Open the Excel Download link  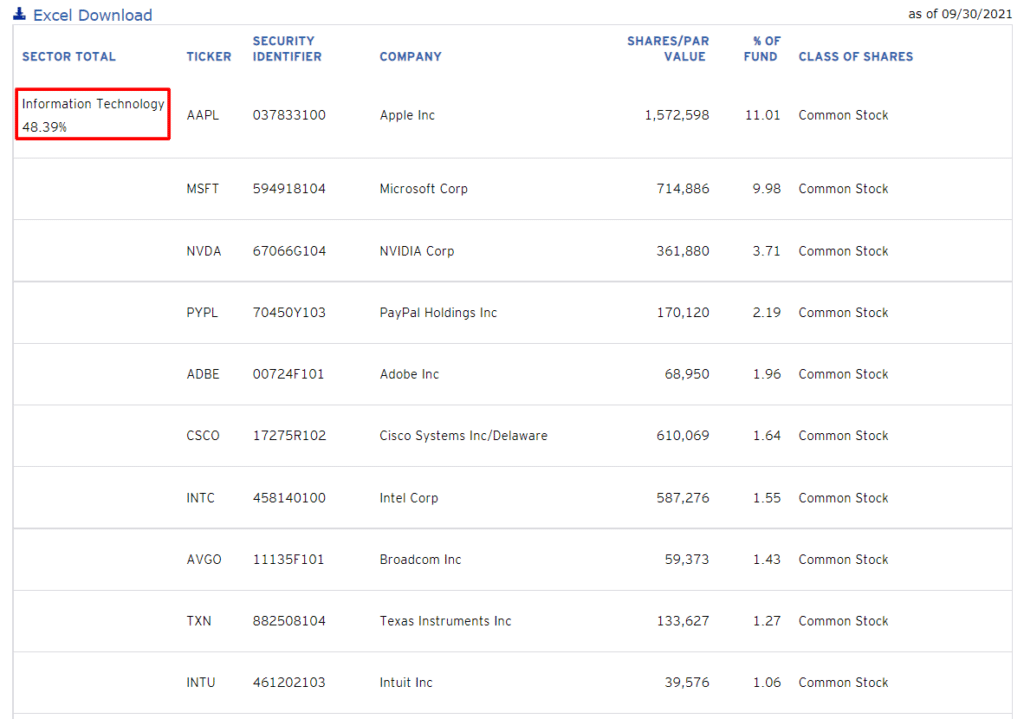[93, 15]
